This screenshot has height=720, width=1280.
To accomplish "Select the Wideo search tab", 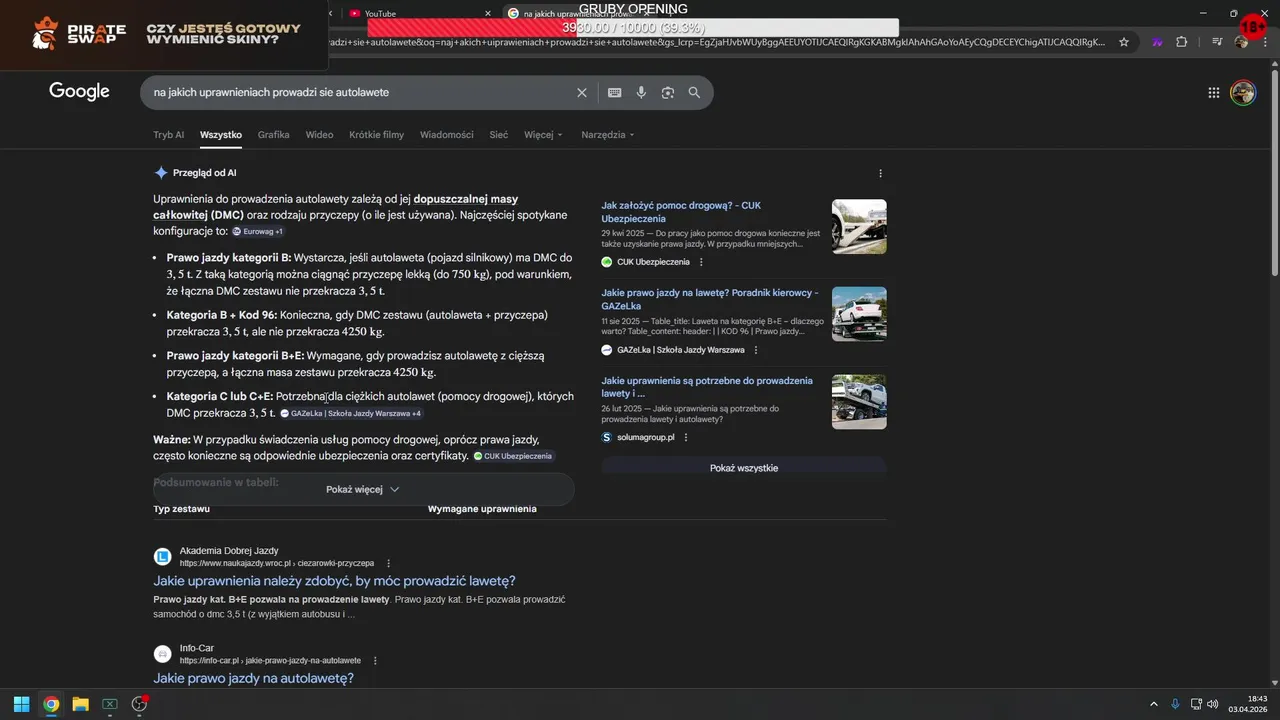I will click(x=319, y=134).
